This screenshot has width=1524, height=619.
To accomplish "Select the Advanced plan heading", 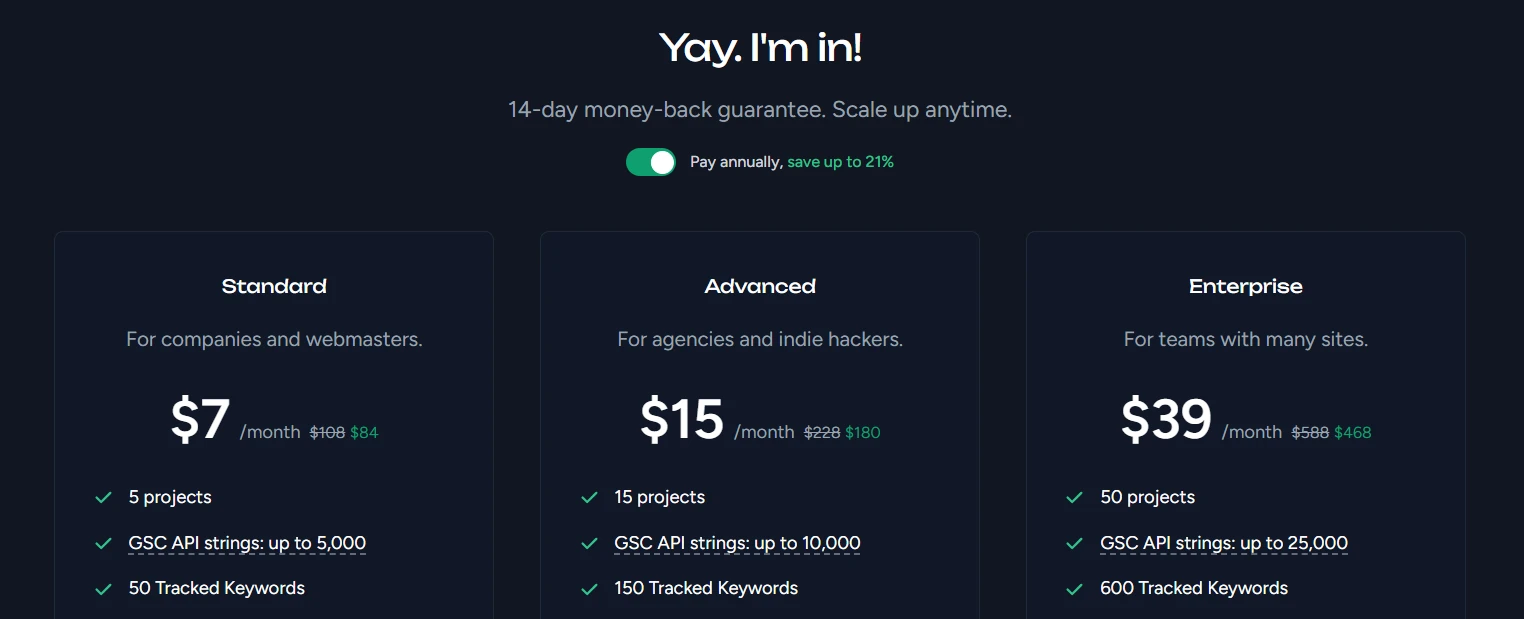I will [x=760, y=287].
